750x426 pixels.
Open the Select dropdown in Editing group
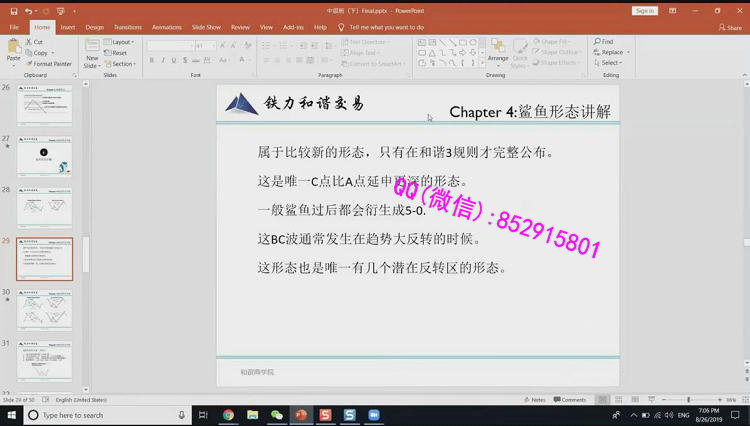point(611,63)
